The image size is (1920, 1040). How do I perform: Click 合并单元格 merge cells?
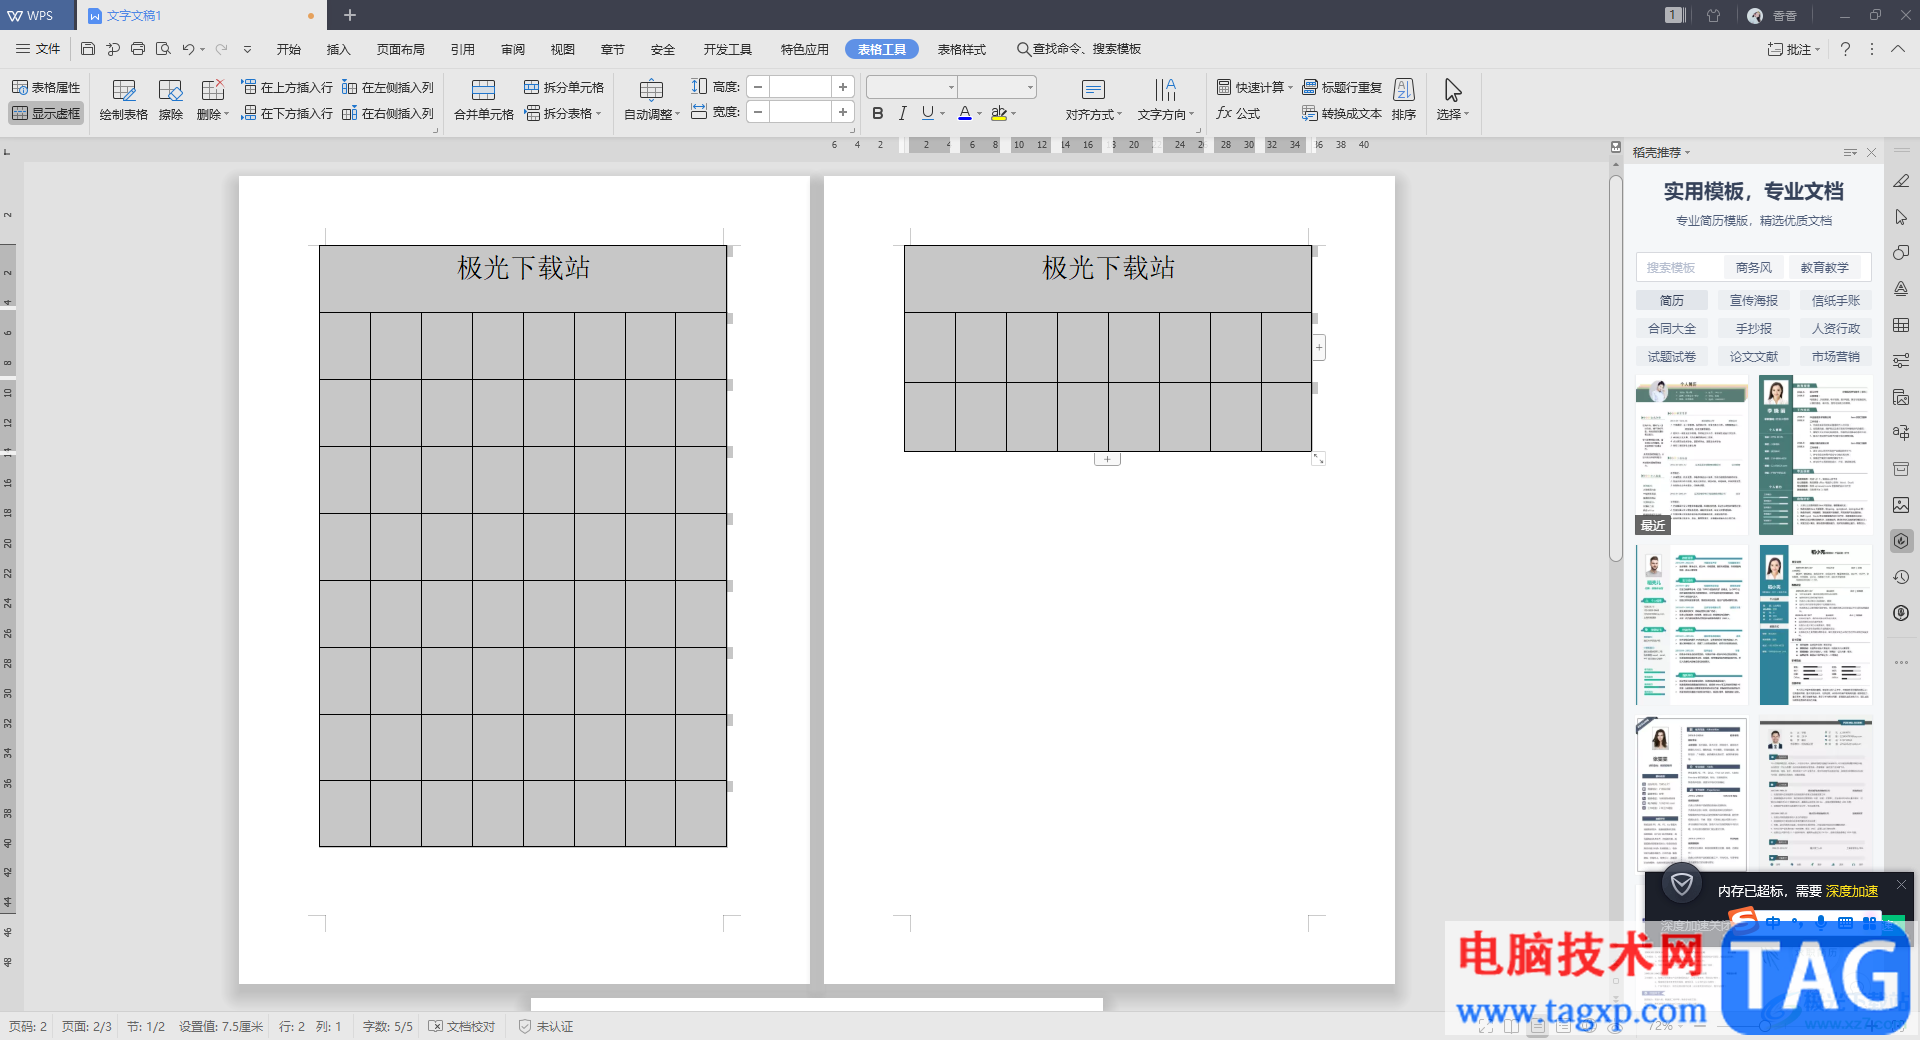pyautogui.click(x=484, y=100)
